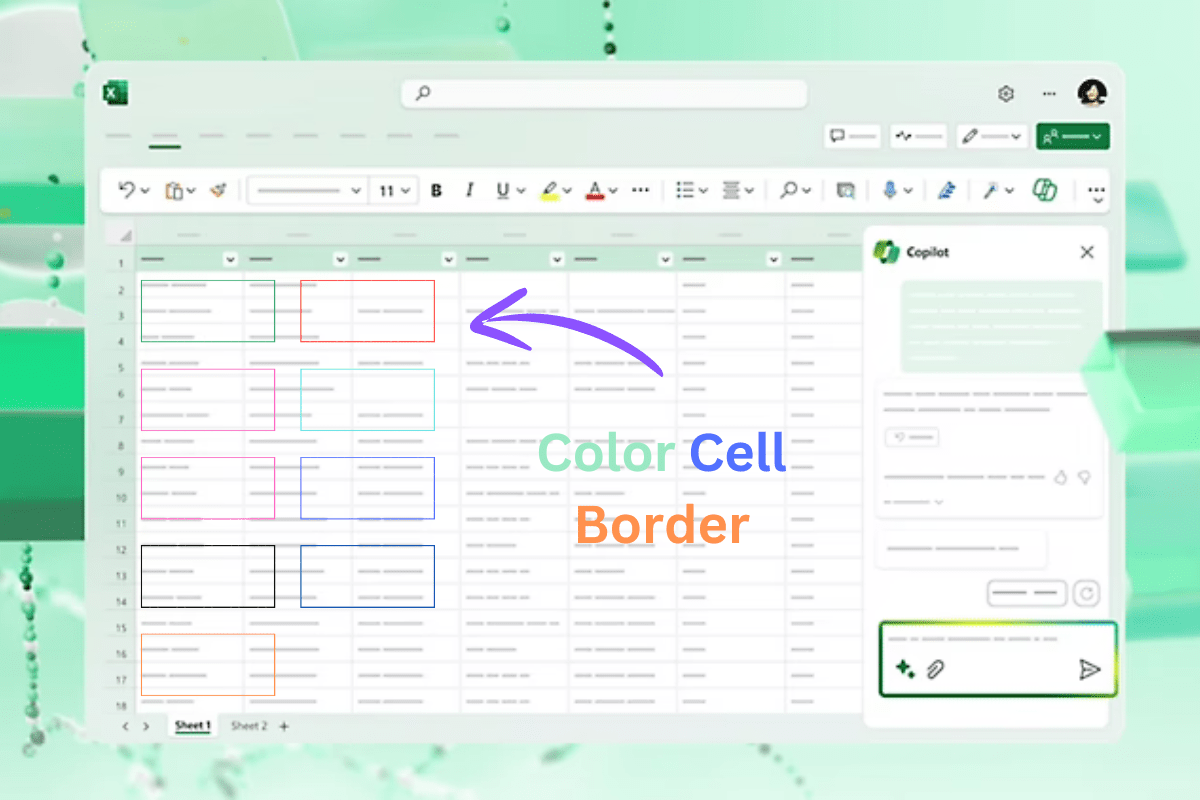Open the sparkle prompt guide icon
The height and width of the screenshot is (800, 1200).
(x=905, y=669)
